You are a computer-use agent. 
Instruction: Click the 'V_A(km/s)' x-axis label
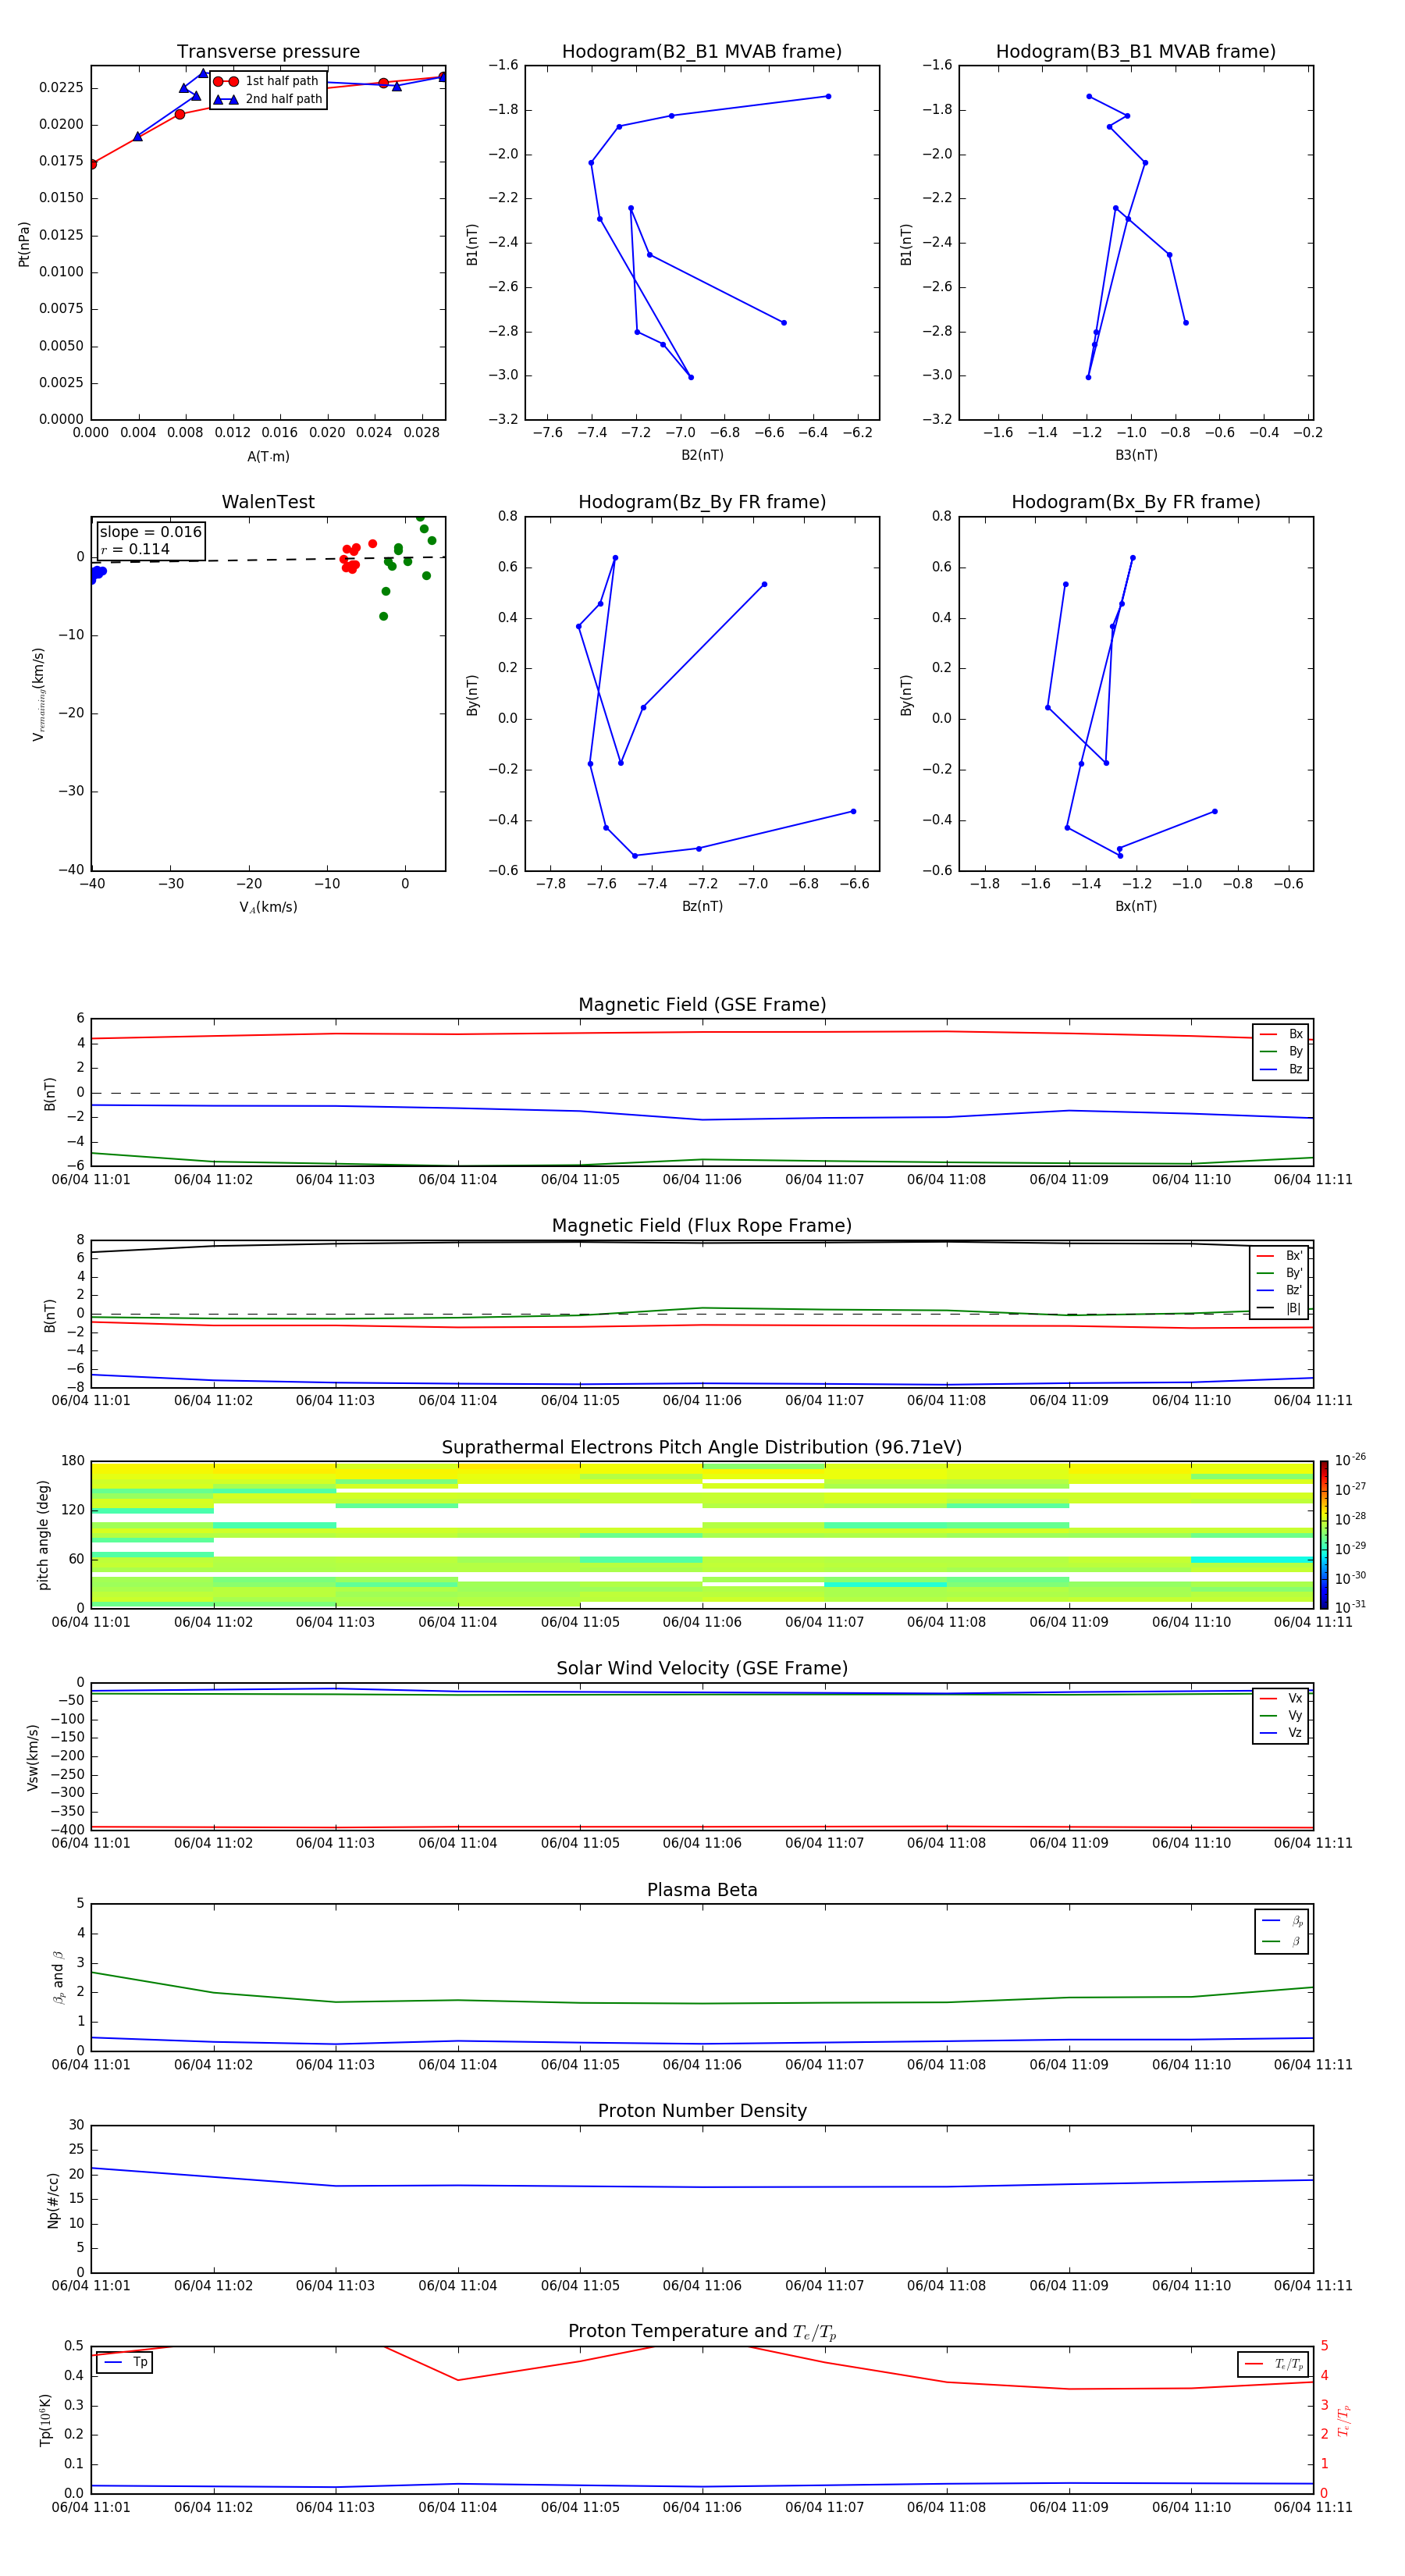pyautogui.click(x=268, y=907)
